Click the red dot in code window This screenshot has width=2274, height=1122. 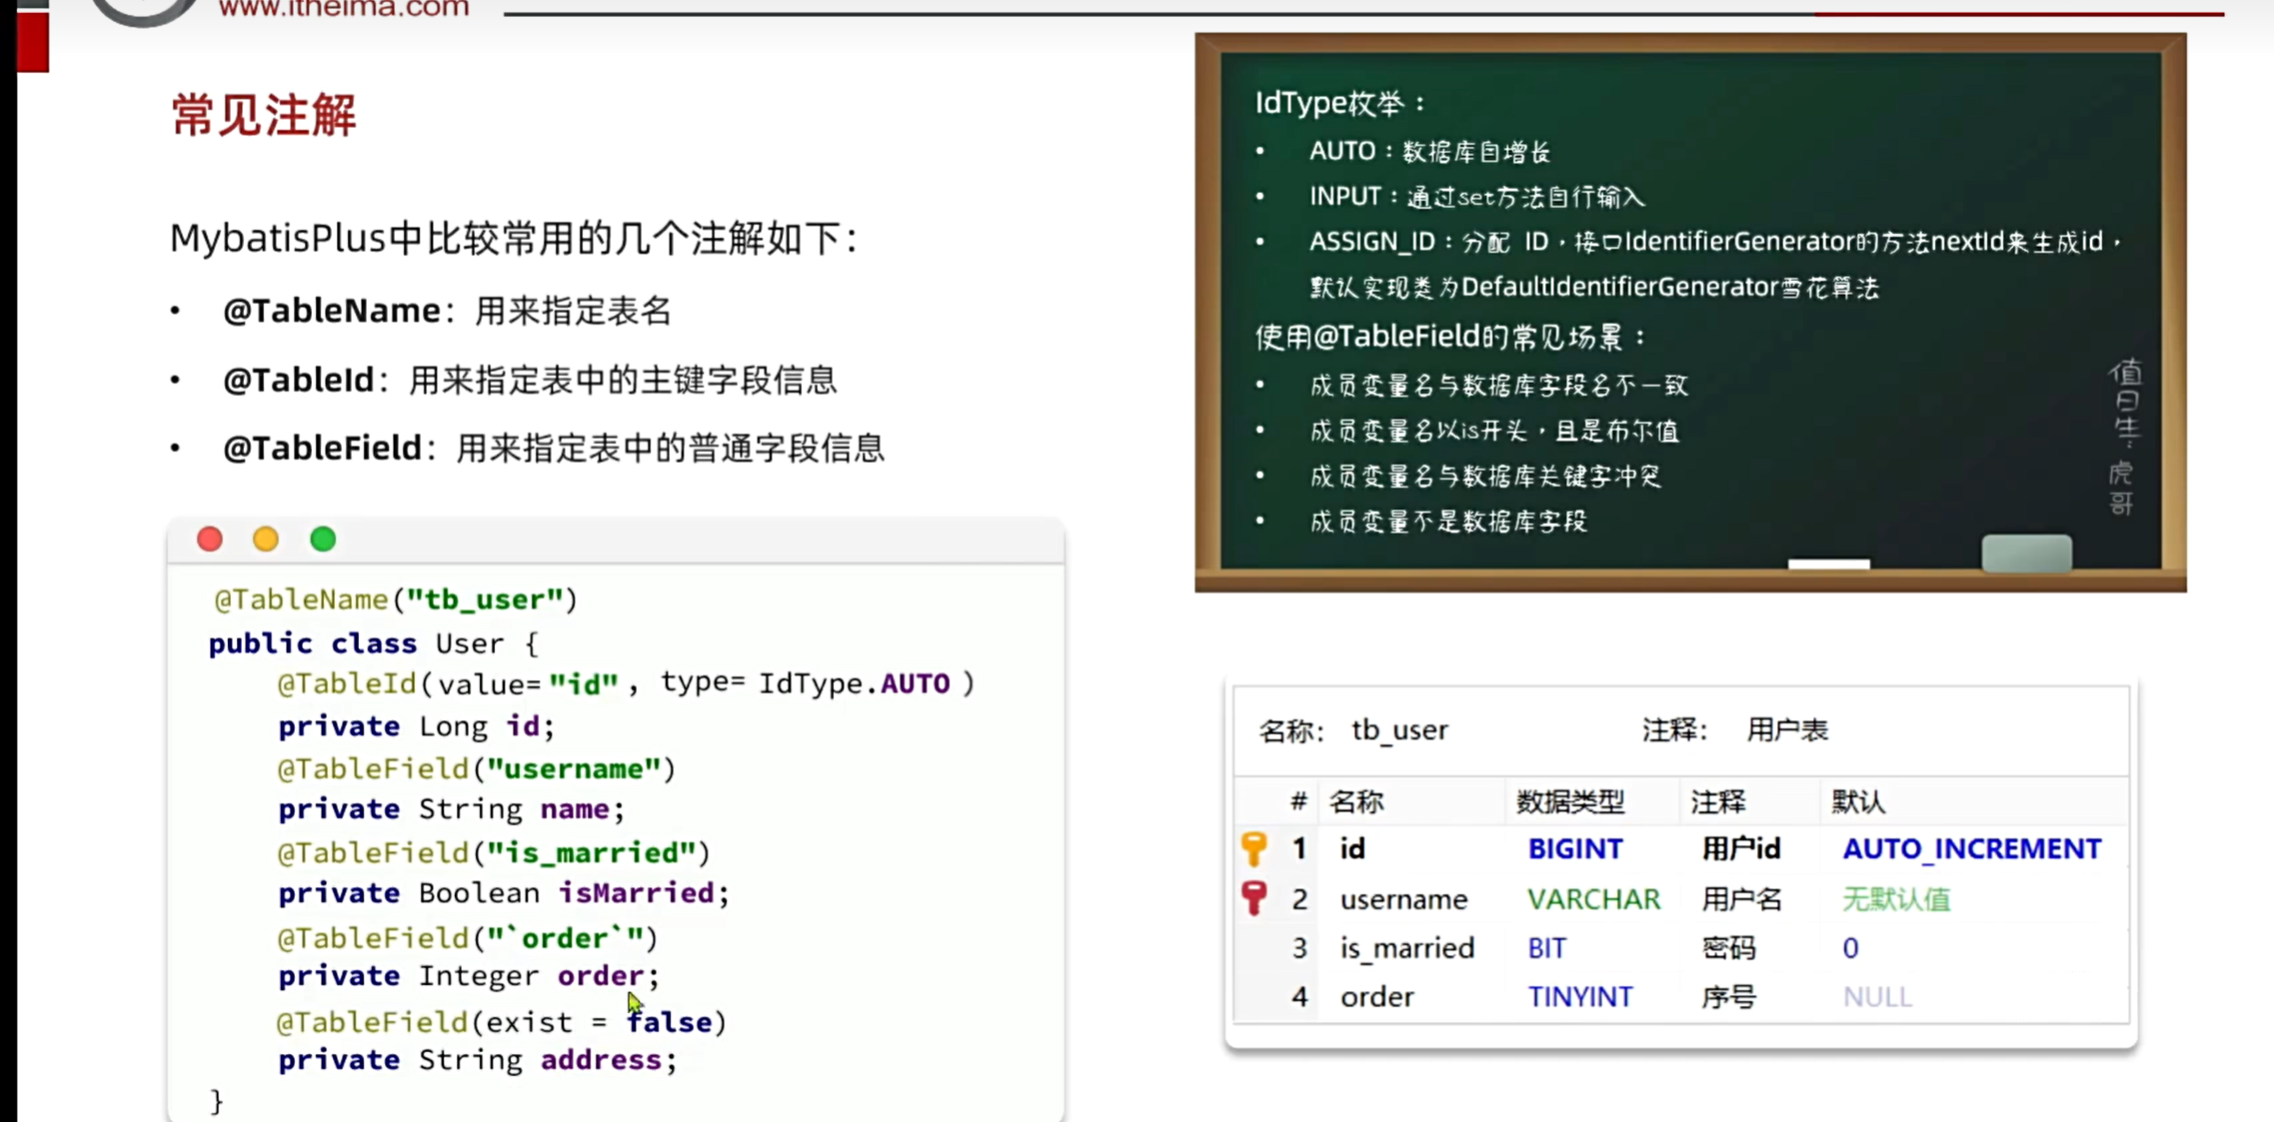click(x=210, y=540)
